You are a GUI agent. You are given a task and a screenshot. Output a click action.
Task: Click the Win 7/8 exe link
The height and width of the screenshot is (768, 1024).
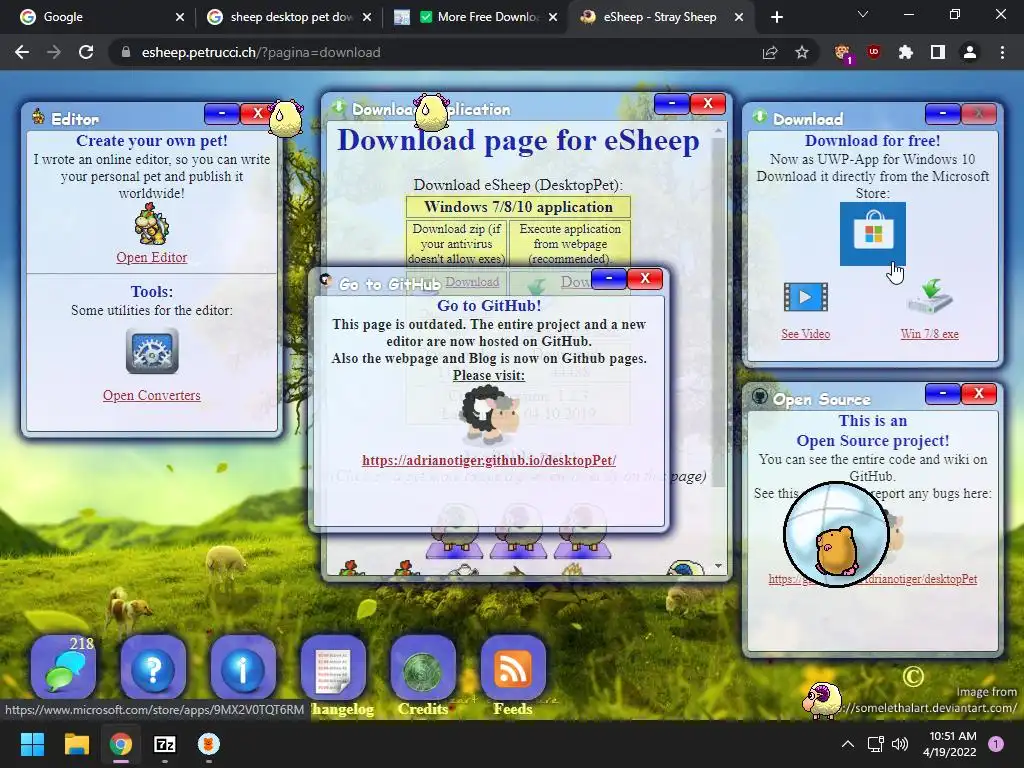(x=930, y=334)
